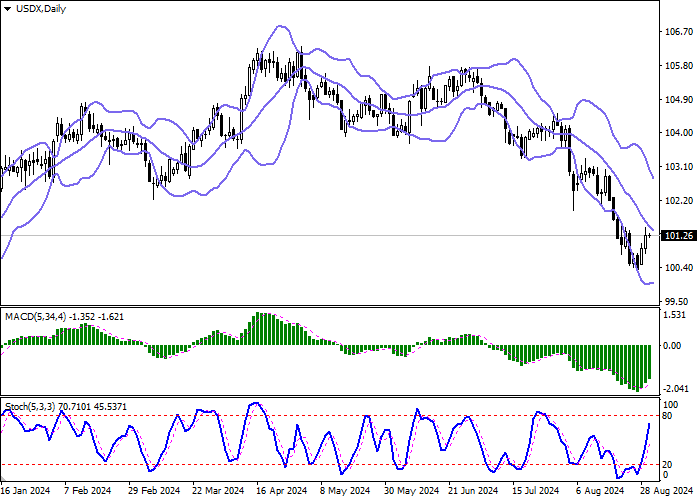Click the 104.90 price axis value
Screen dimensions: 700x500
click(679, 99)
